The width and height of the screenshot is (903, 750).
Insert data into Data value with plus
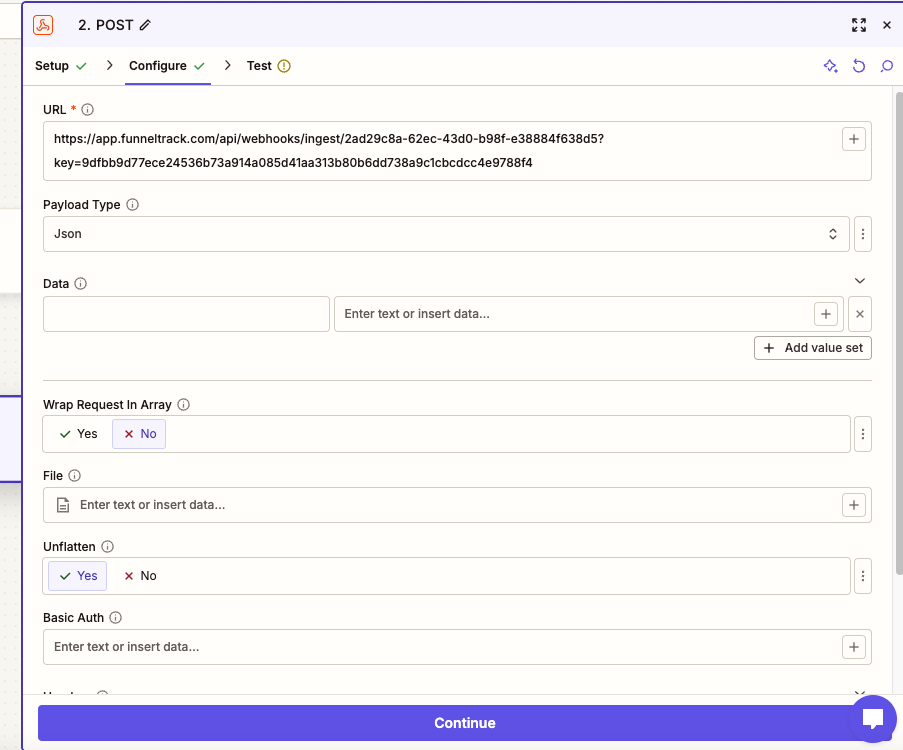pos(826,314)
